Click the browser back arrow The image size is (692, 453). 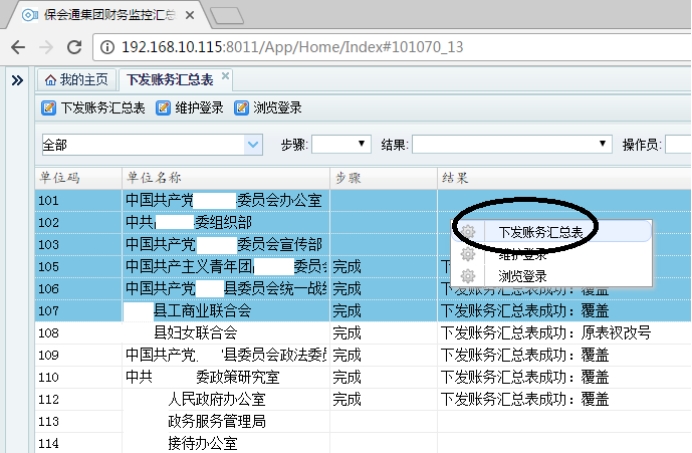pyautogui.click(x=18, y=47)
